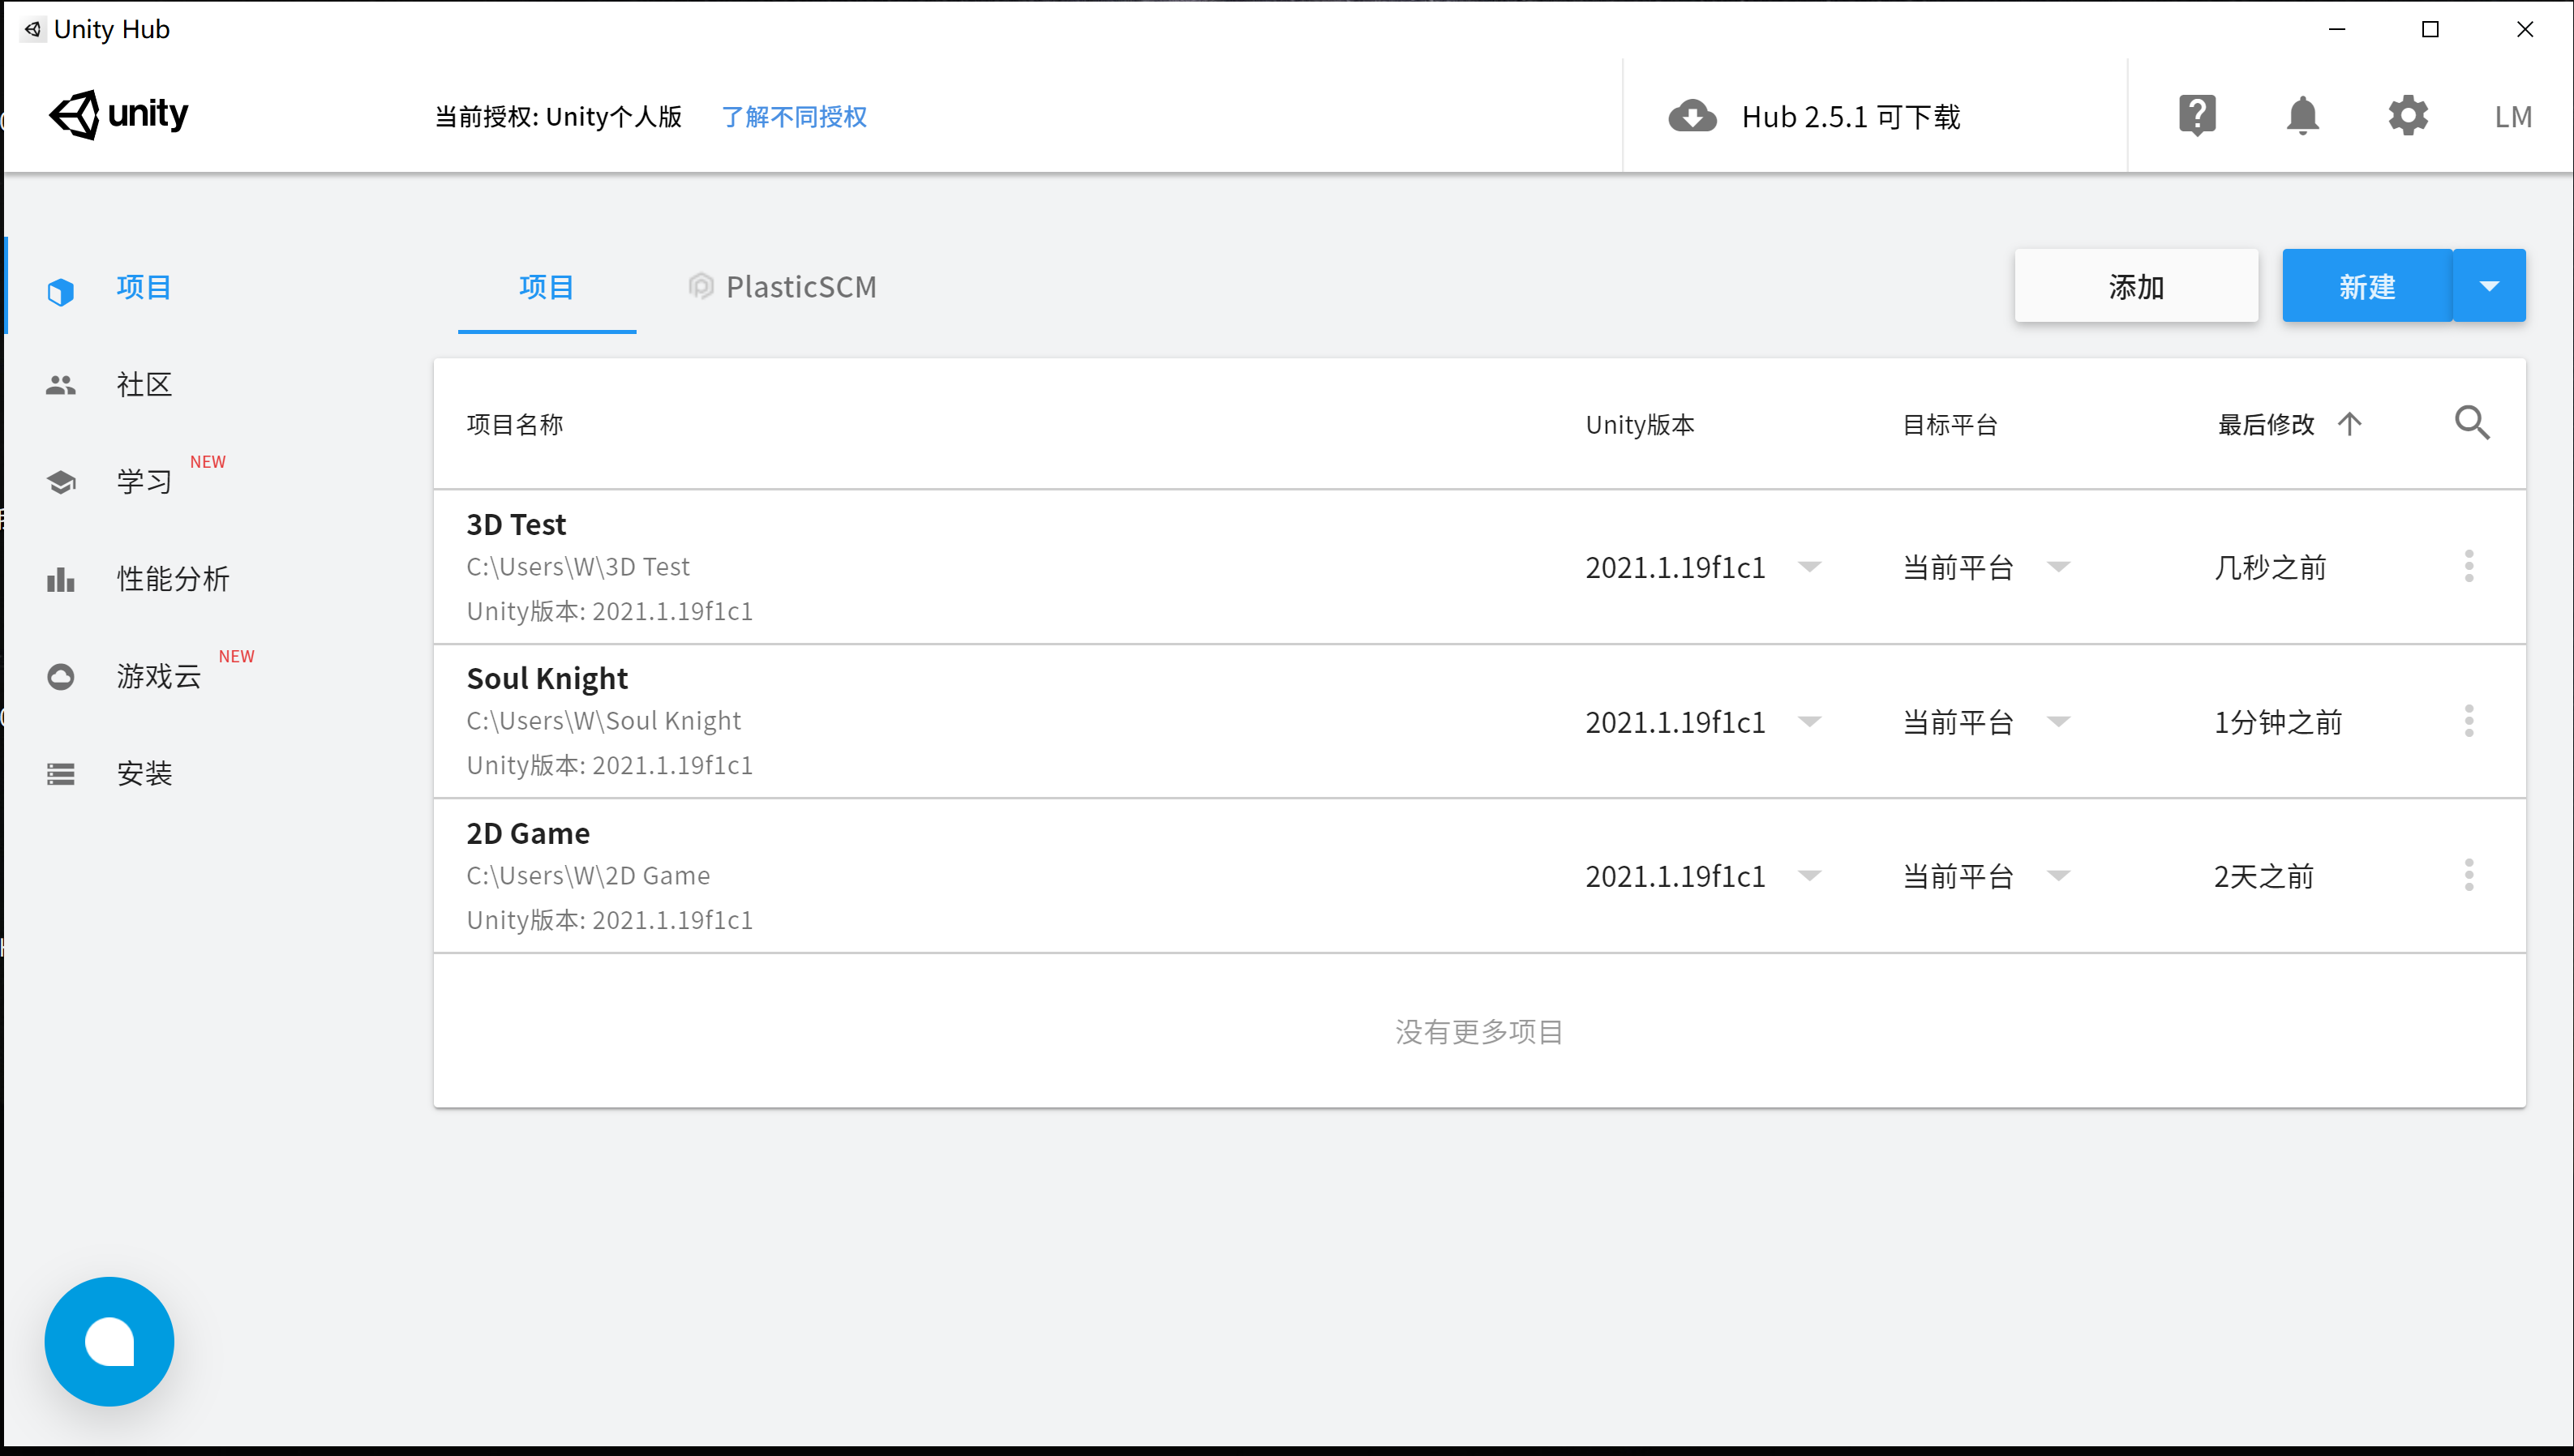Viewport: 2574px width, 1456px height.
Task: Expand Unity version dropdown for 3D Test
Action: pyautogui.click(x=1809, y=567)
